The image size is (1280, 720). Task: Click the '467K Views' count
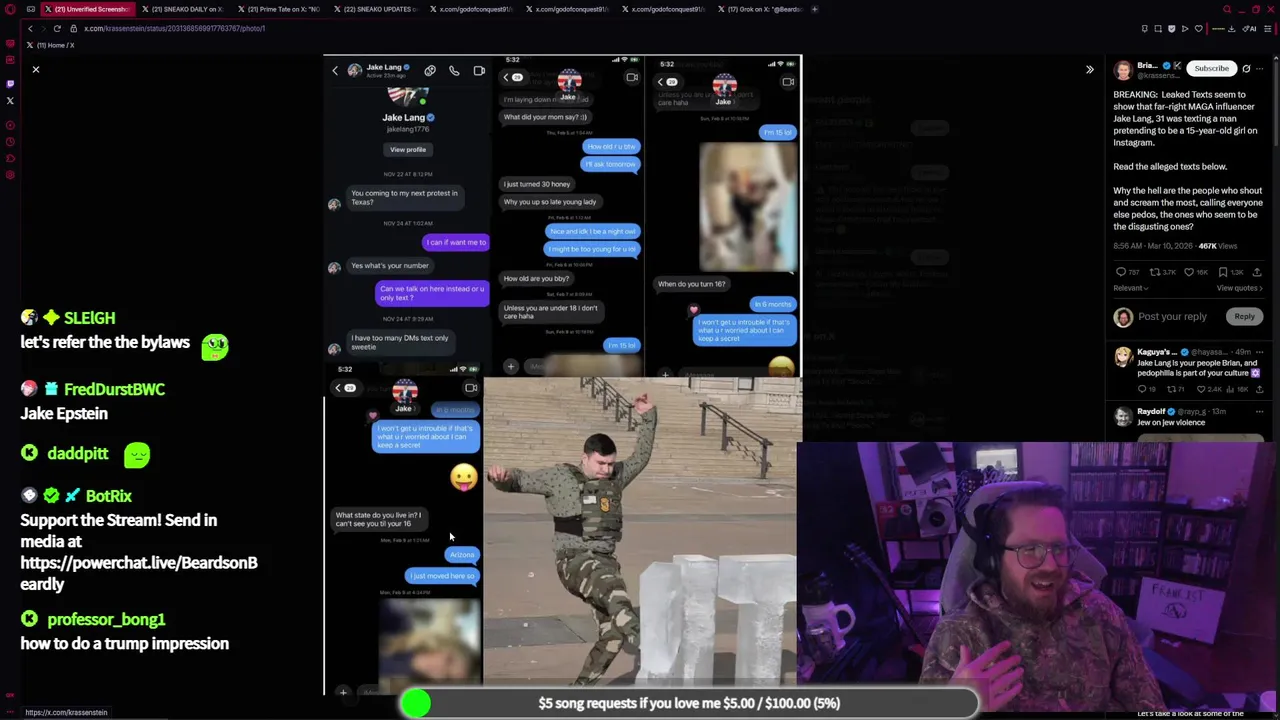coord(1218,246)
